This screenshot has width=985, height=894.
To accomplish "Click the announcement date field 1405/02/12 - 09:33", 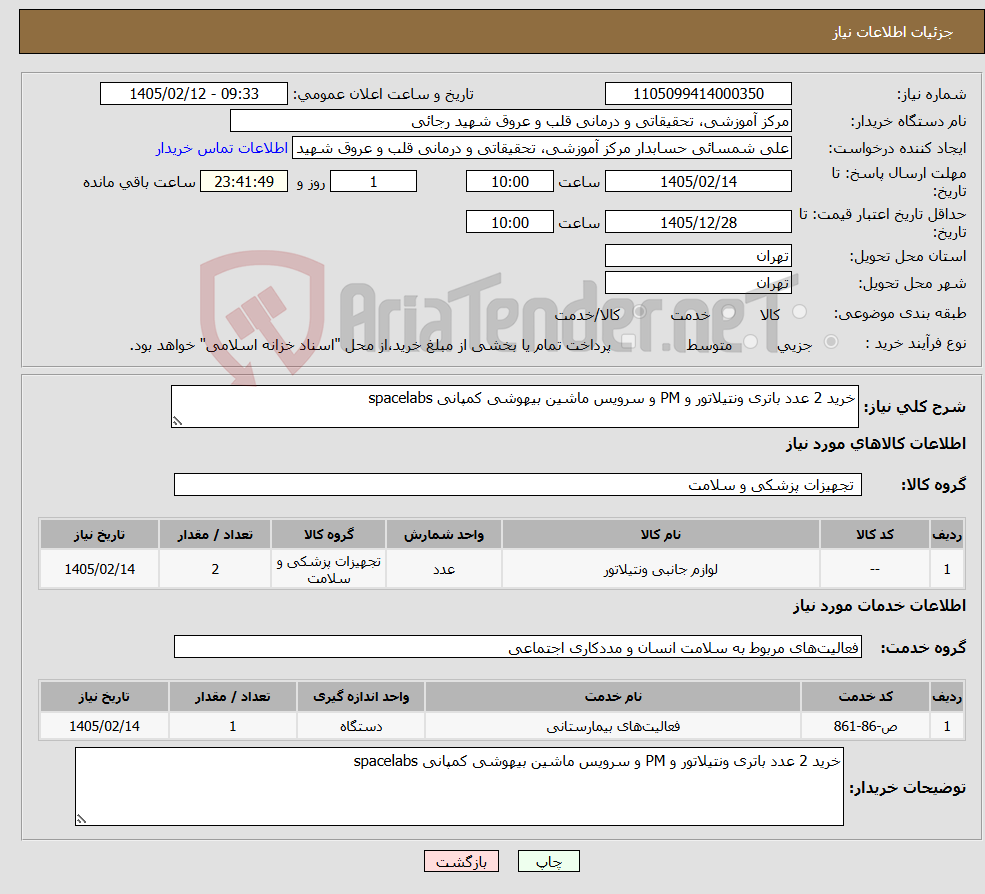I will click(x=193, y=94).
